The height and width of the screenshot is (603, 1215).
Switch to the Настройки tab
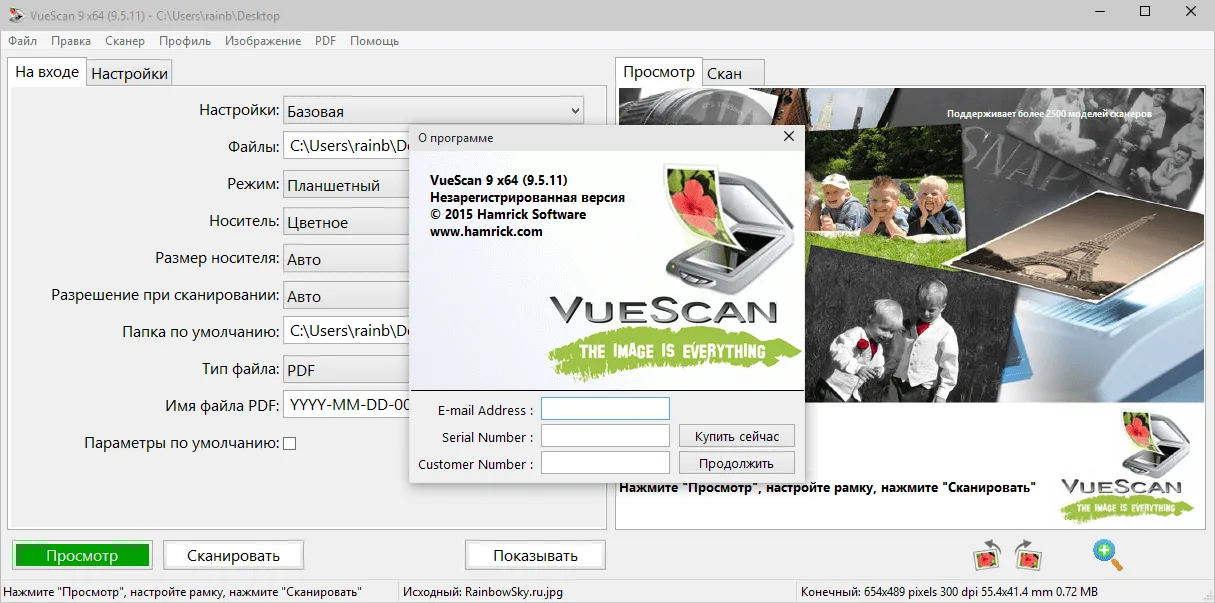(x=130, y=73)
